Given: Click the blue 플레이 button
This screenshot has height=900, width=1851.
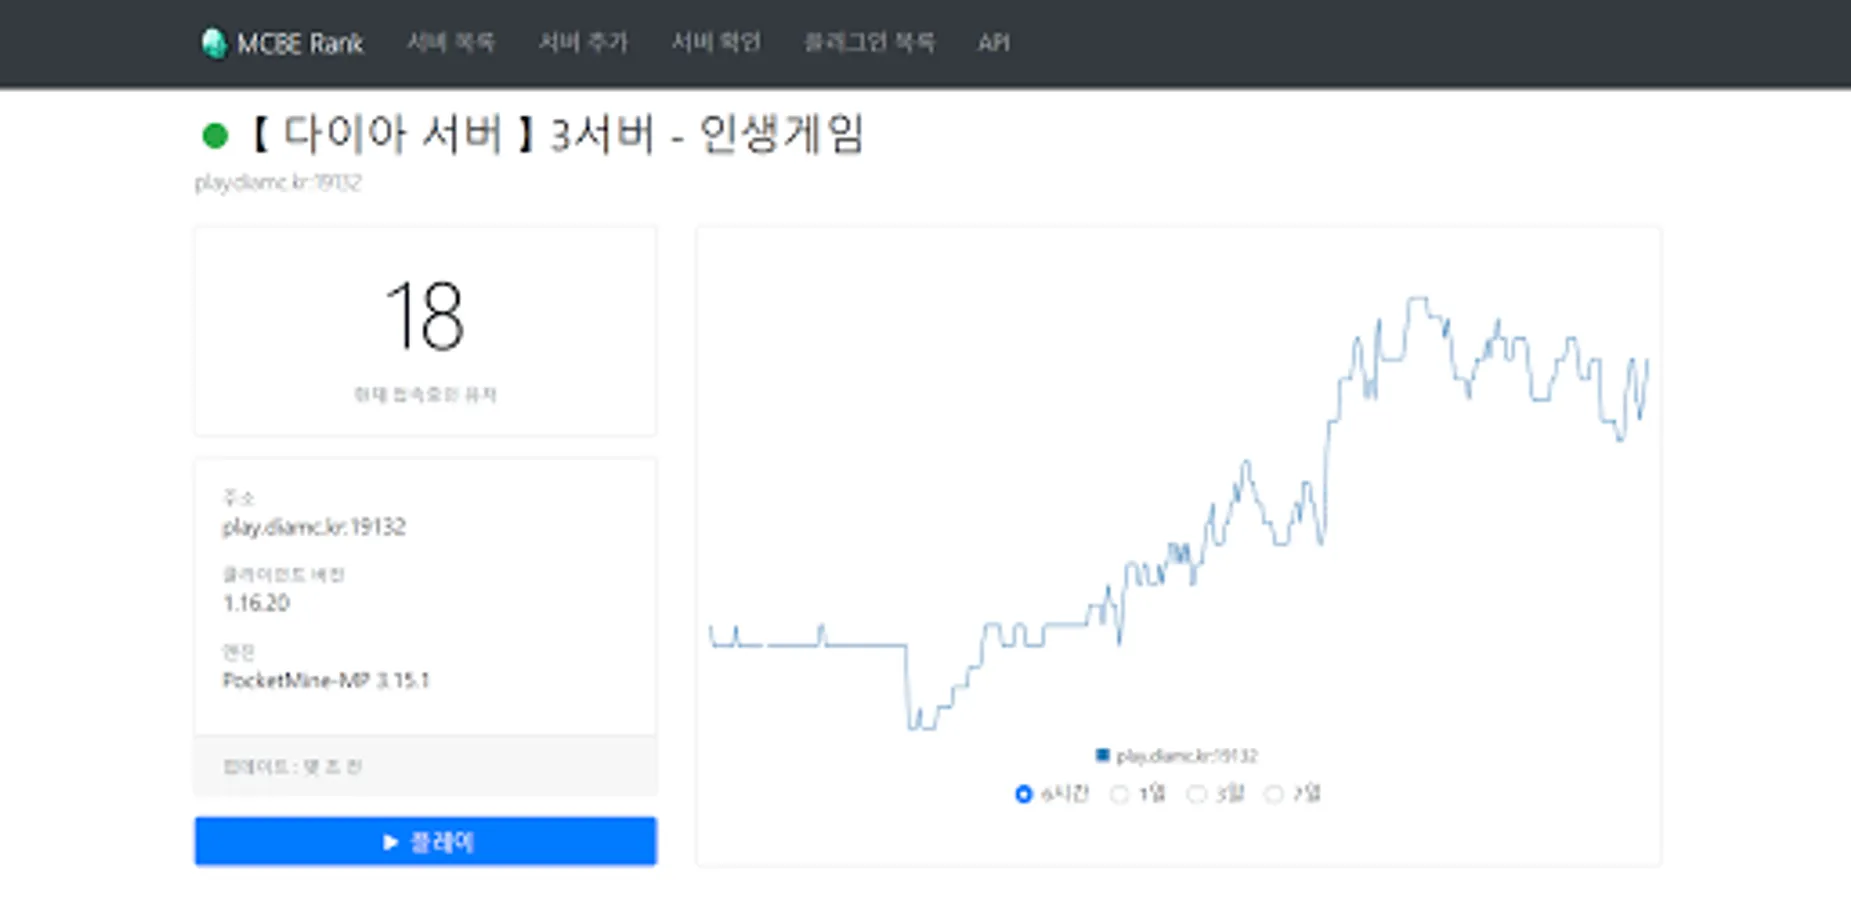Looking at the screenshot, I should pyautogui.click(x=425, y=841).
